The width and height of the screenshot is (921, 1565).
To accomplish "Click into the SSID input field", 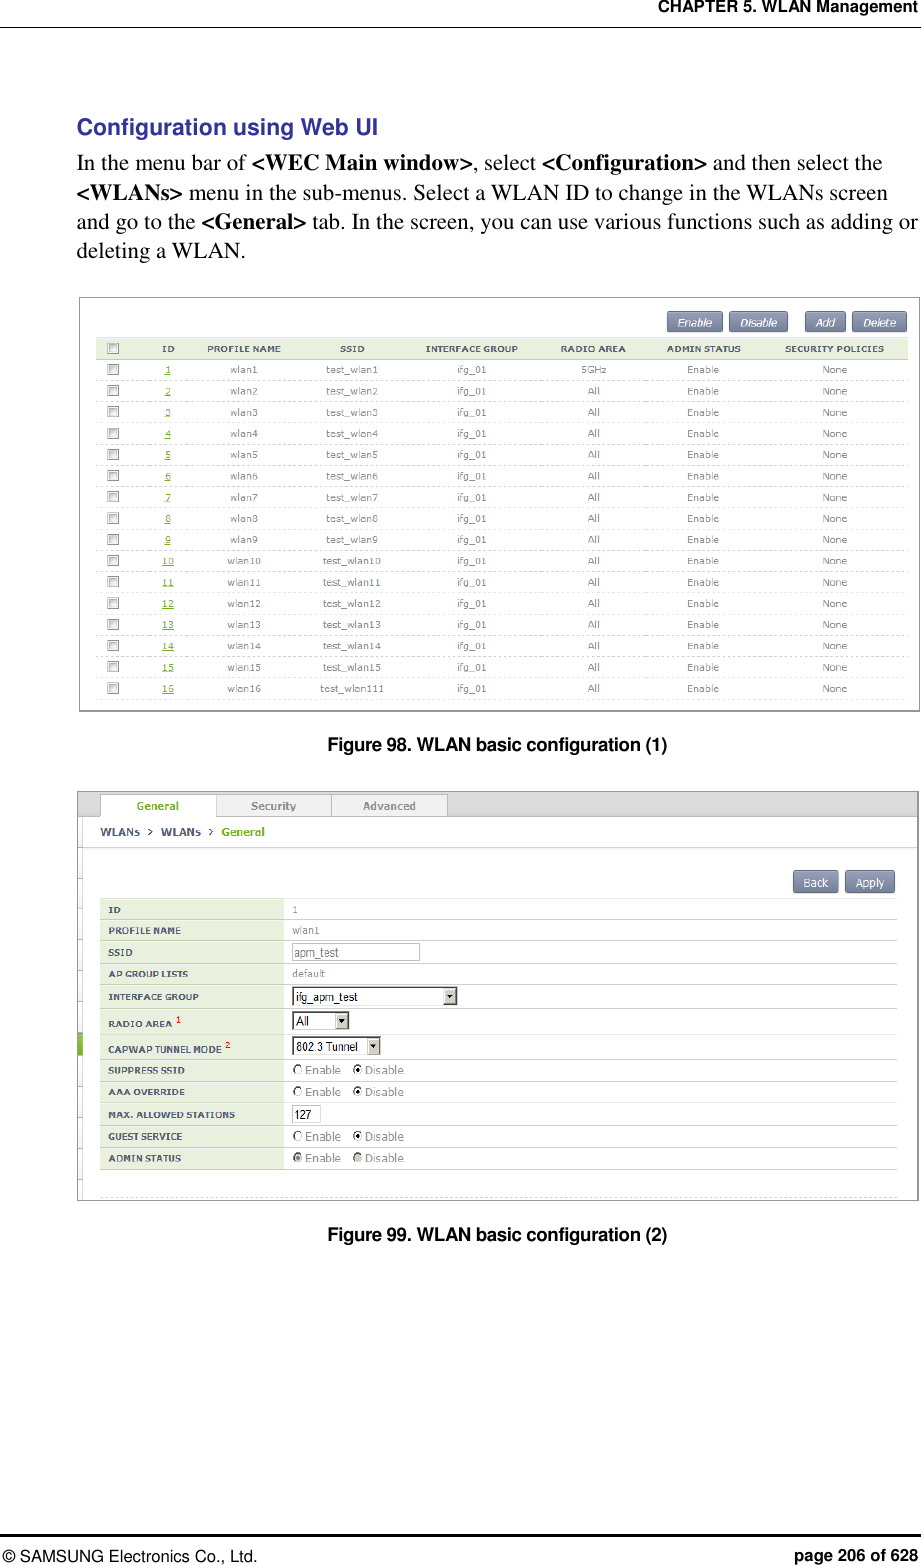I will 356,952.
